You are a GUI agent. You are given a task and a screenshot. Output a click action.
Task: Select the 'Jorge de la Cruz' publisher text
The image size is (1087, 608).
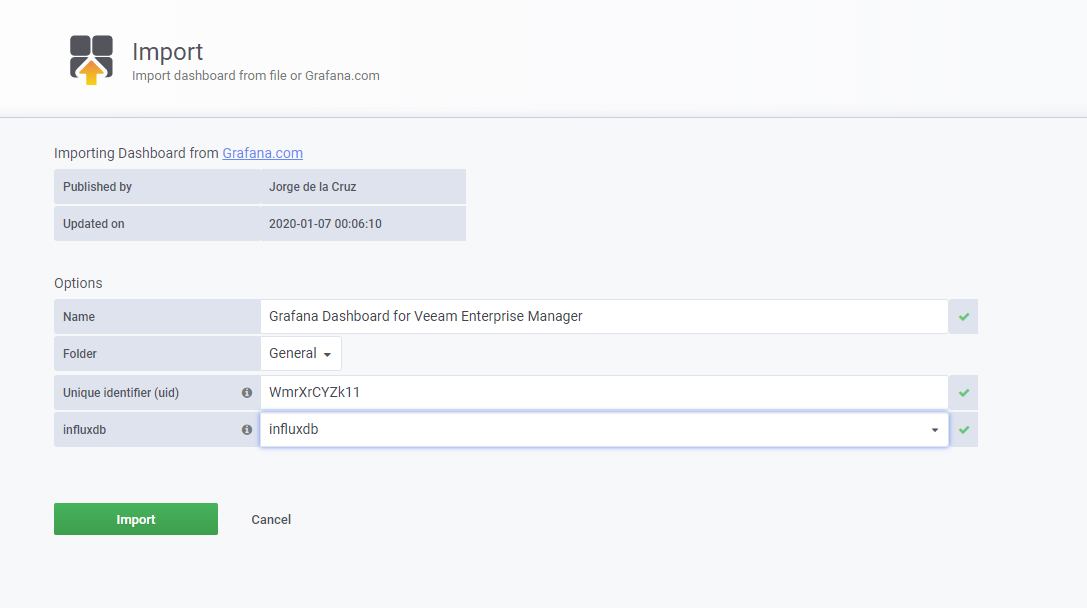pos(313,186)
